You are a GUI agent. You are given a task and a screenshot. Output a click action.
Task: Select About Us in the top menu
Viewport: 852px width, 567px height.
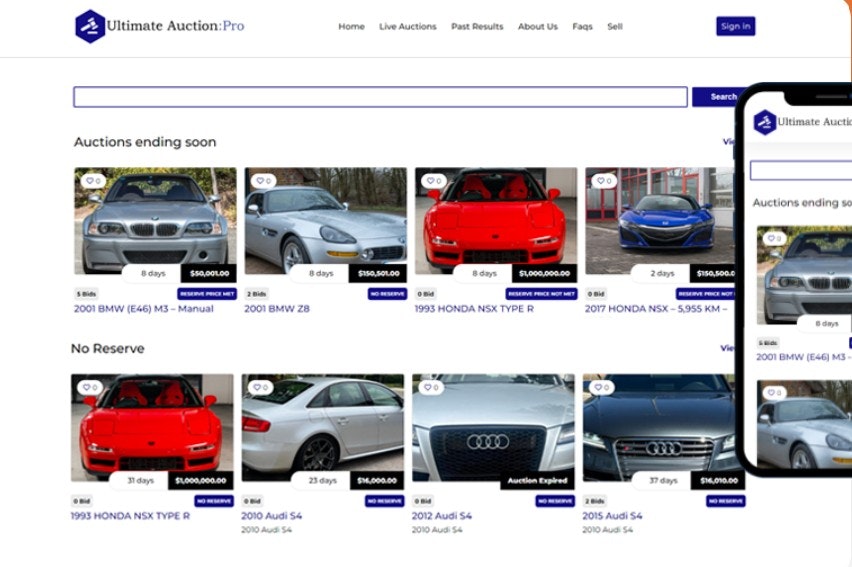[537, 27]
